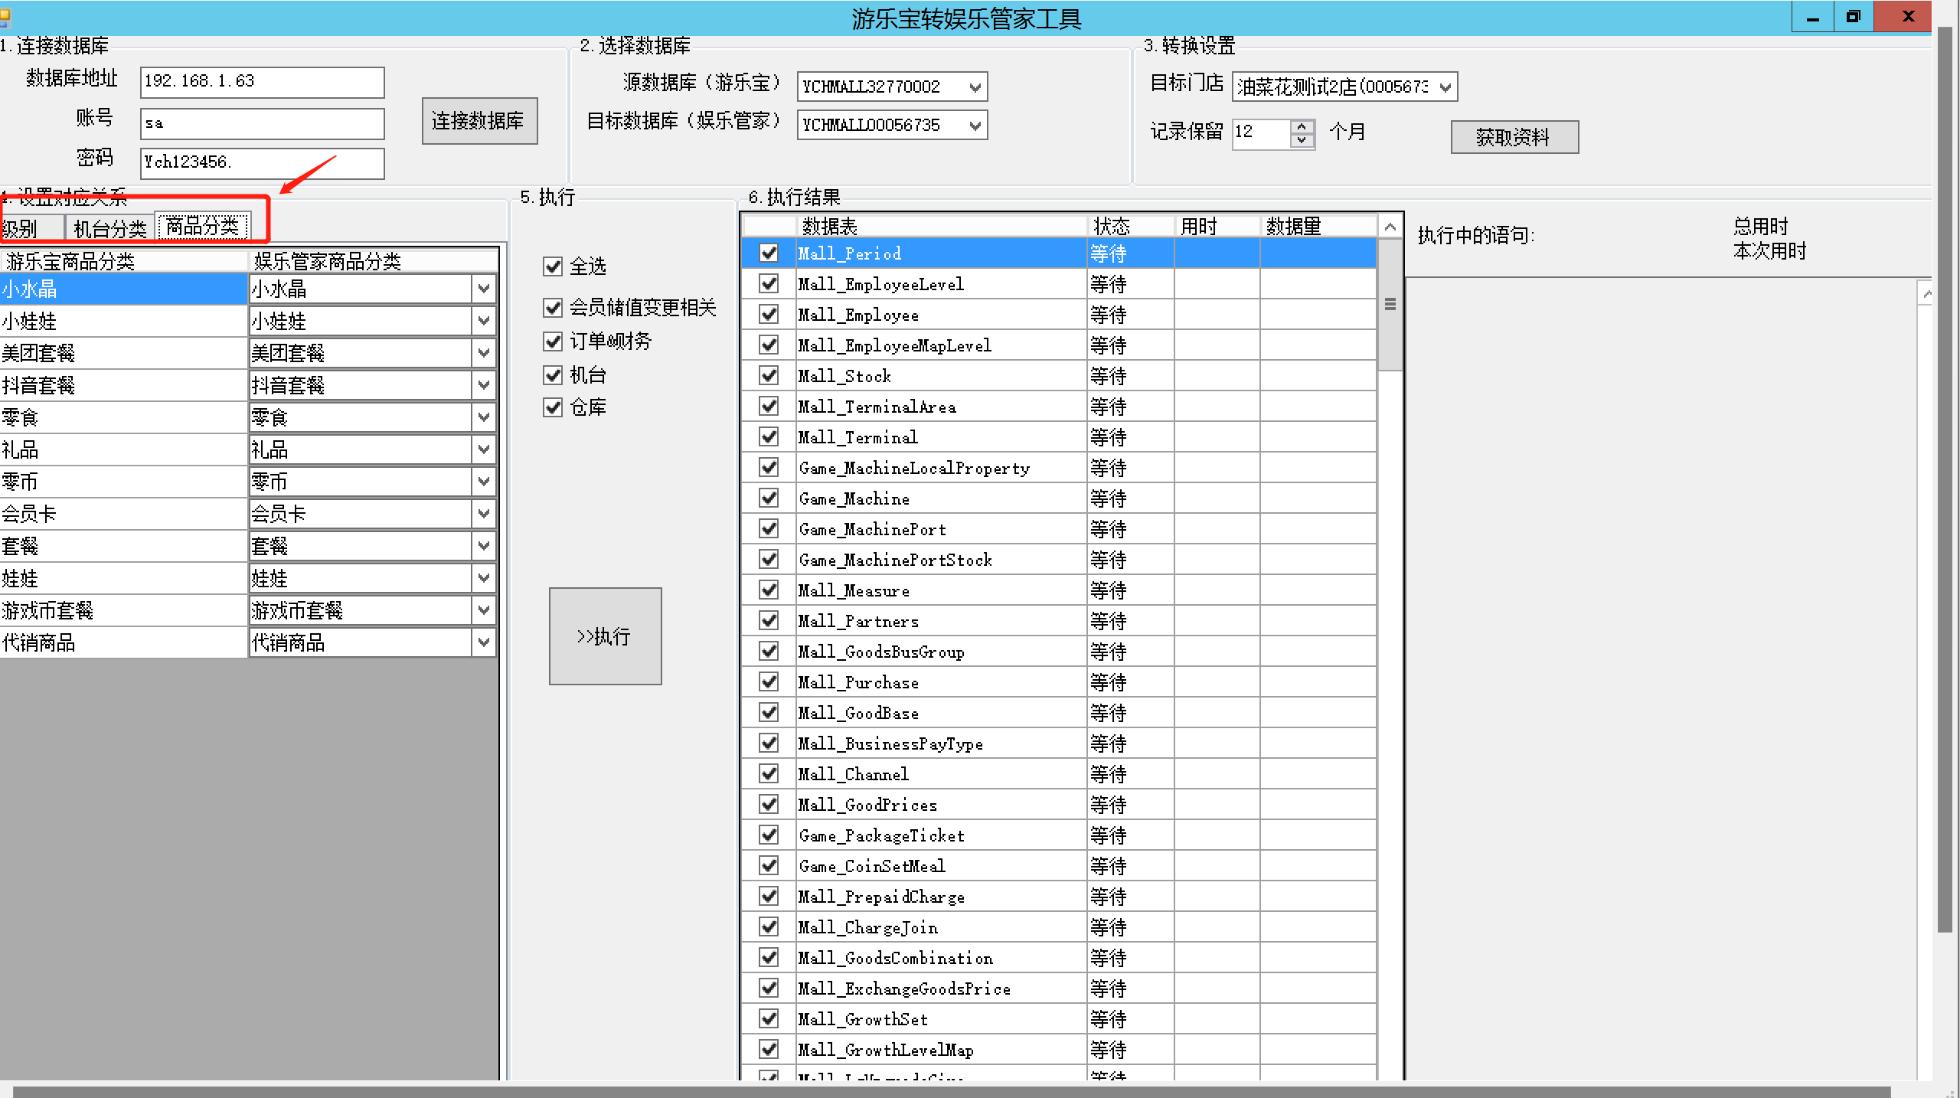Screen dimensions: 1960x1098
Task: Decrease 记录保留 months with down arrow
Action: coord(1302,140)
